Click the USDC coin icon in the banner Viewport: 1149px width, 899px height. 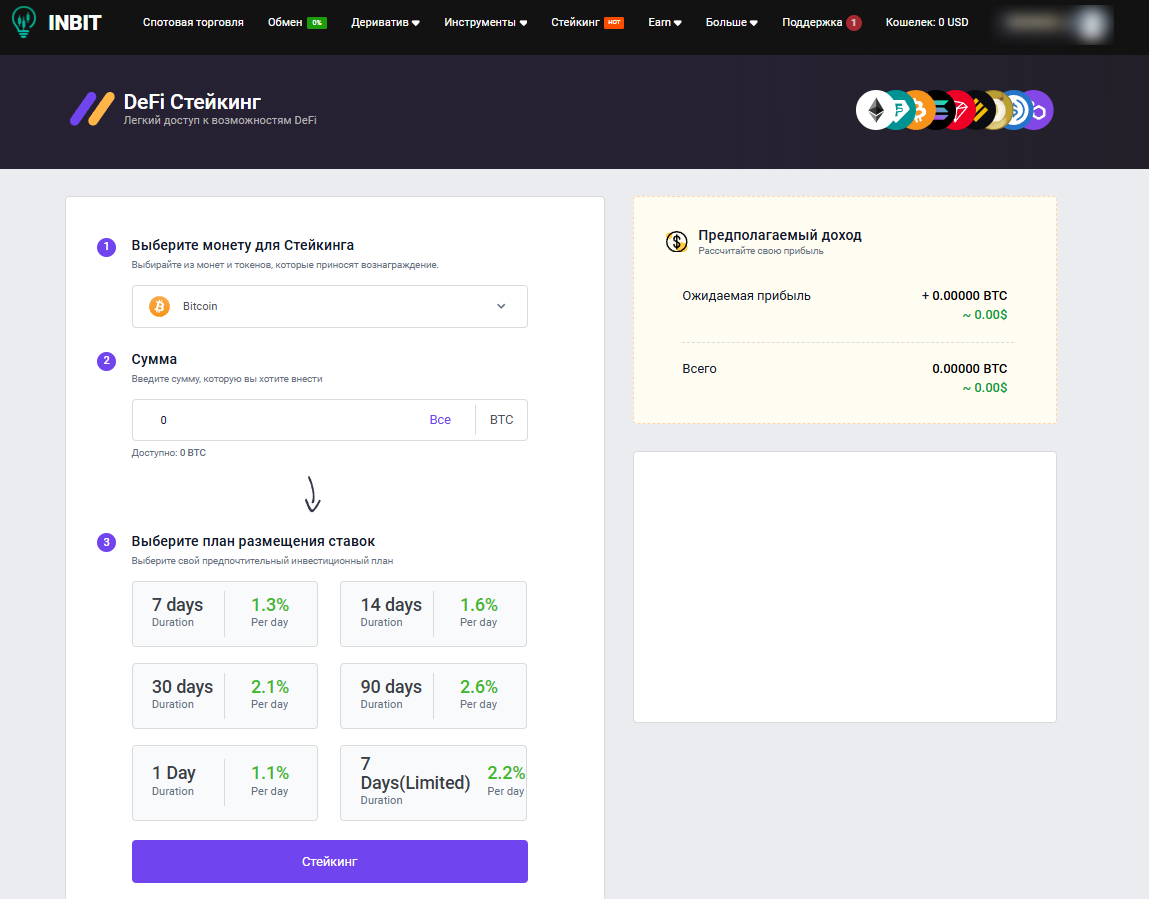[x=1018, y=110]
